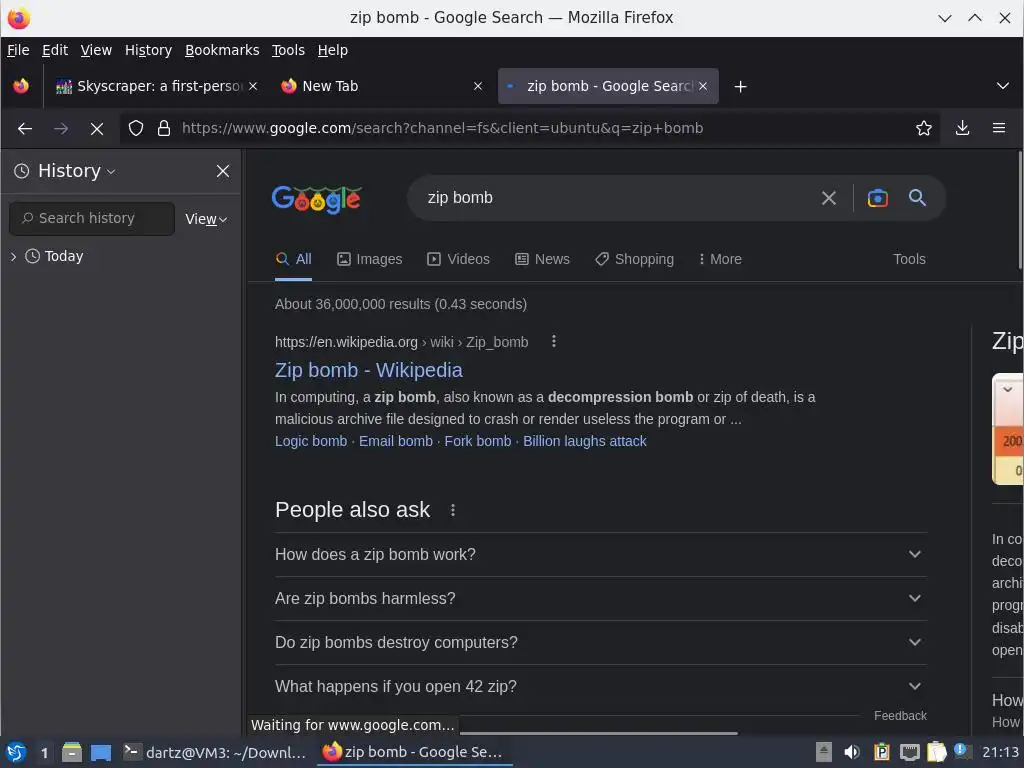
Task: Open the Bookmarks menu
Action: pyautogui.click(x=222, y=50)
